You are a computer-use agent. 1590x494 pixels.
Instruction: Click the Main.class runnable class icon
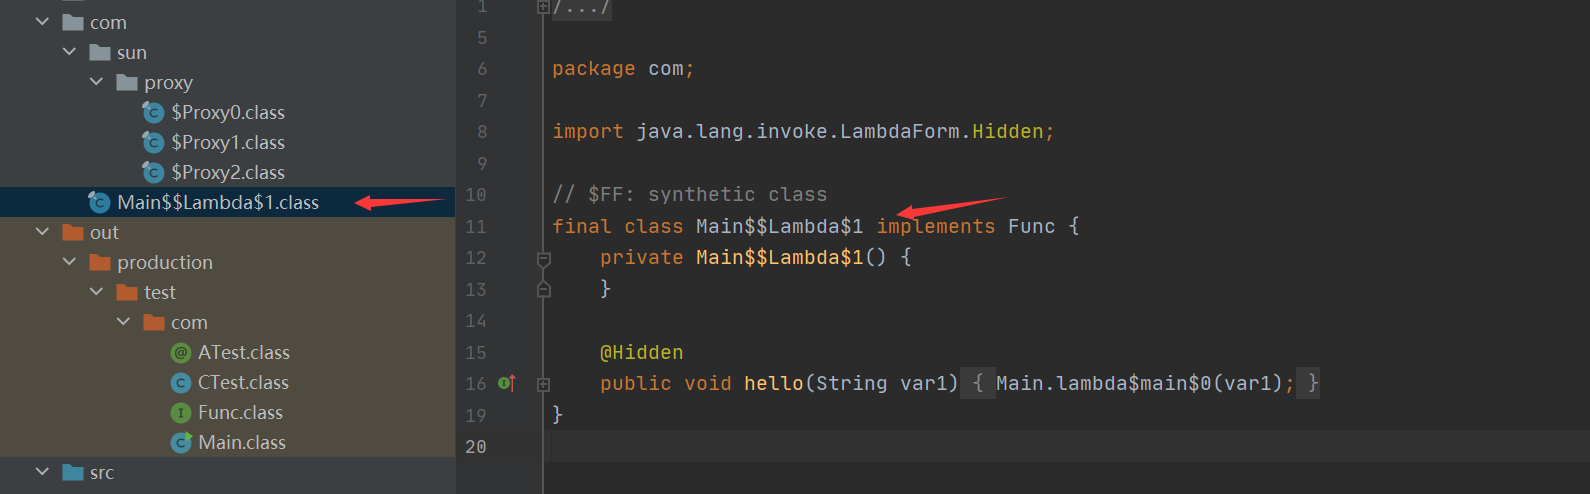181,442
